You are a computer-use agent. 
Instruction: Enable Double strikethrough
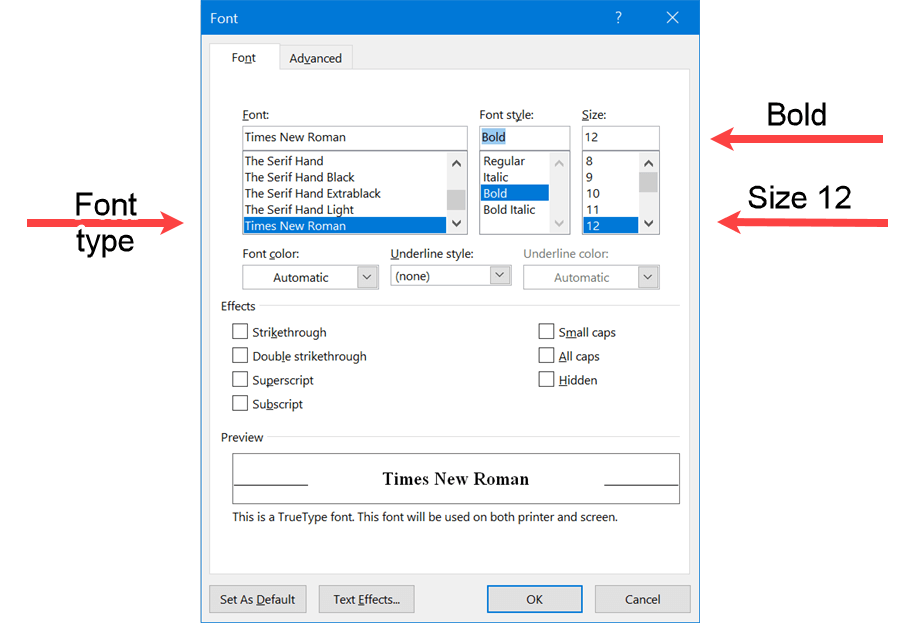240,355
